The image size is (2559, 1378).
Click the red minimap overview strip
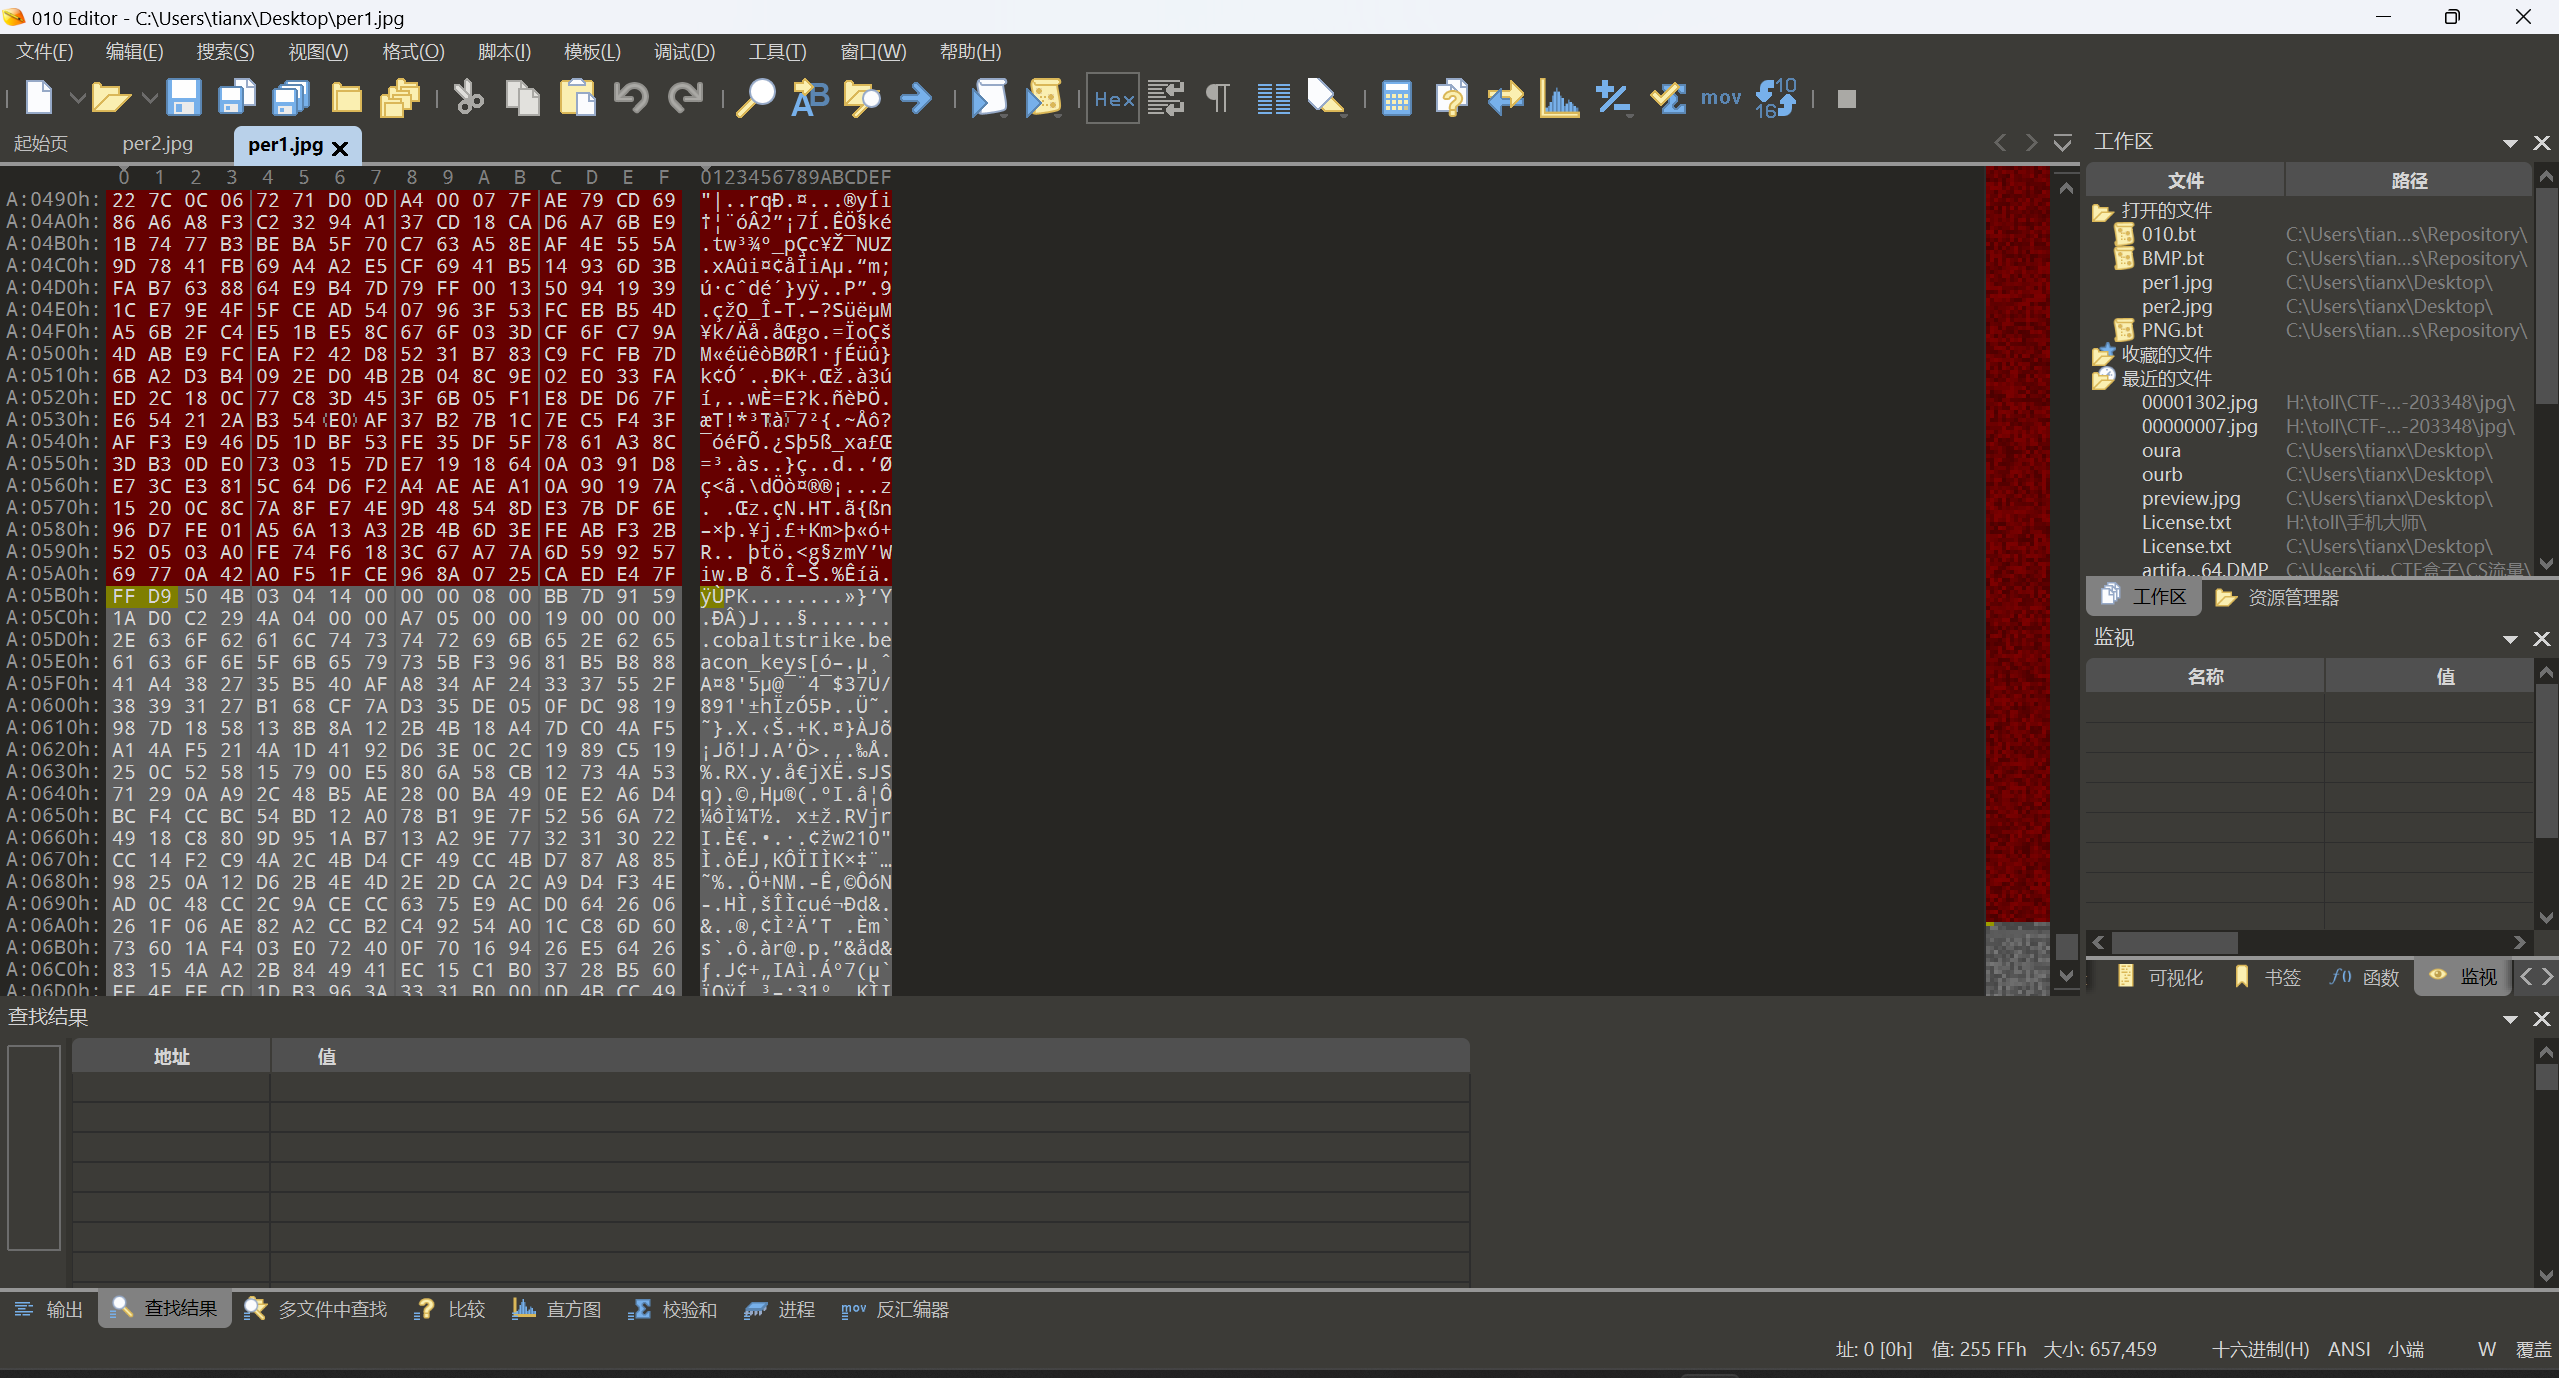point(2016,540)
